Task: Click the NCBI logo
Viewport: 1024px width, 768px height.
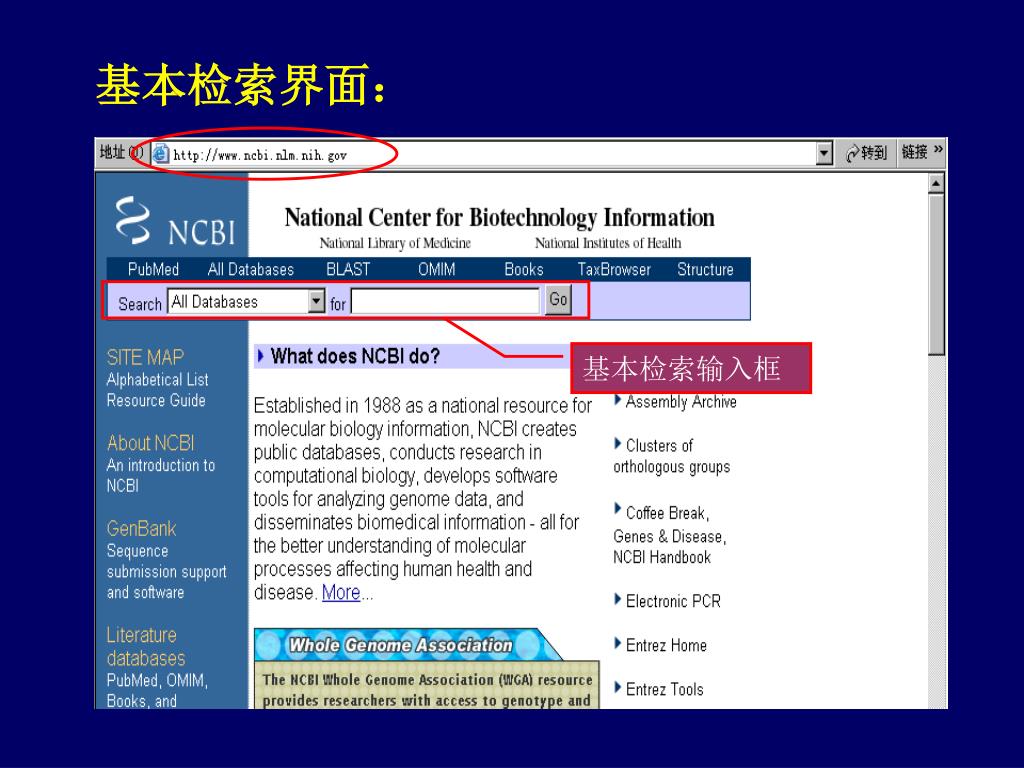Action: (x=175, y=221)
